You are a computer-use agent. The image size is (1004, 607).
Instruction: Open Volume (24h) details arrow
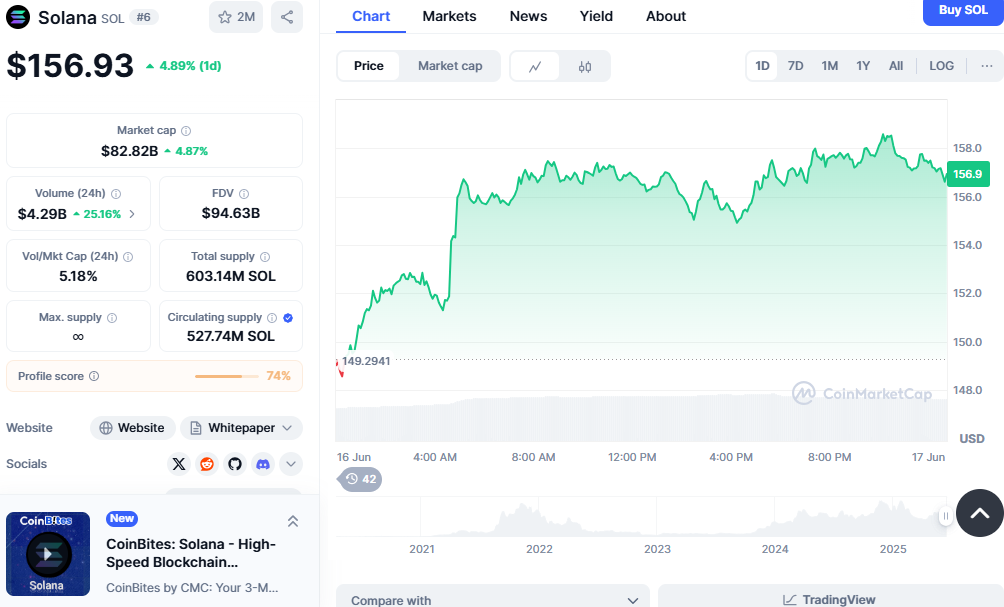(x=132, y=214)
